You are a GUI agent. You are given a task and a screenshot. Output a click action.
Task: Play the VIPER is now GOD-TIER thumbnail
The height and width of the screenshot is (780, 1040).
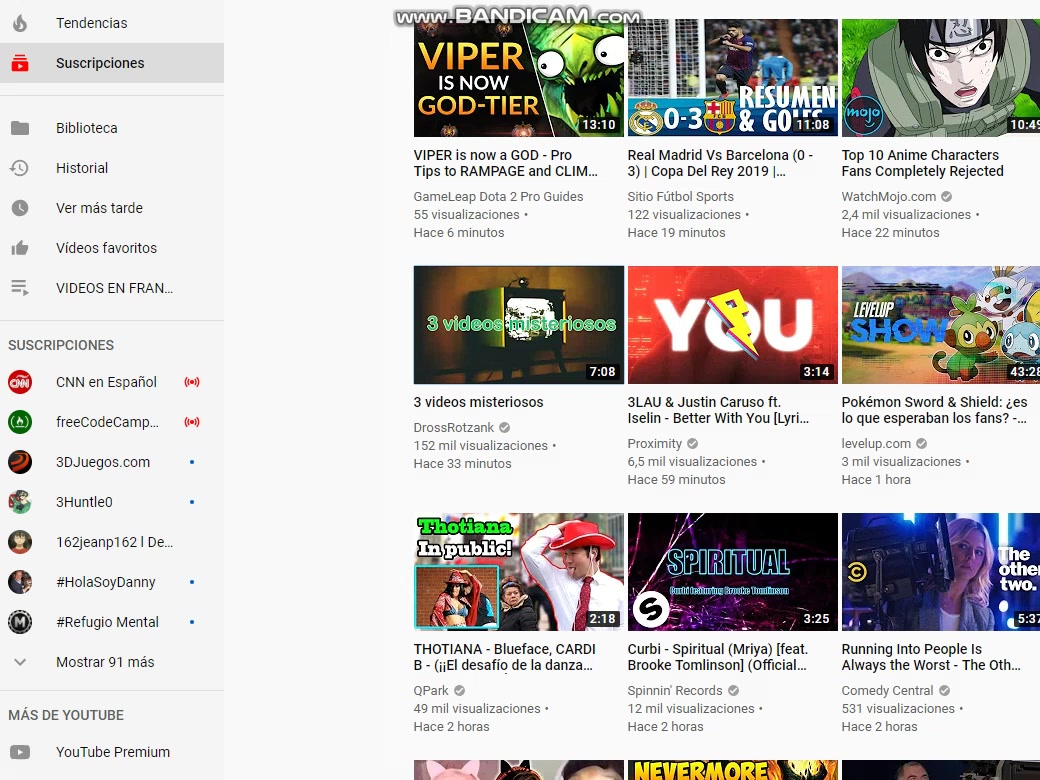point(518,78)
